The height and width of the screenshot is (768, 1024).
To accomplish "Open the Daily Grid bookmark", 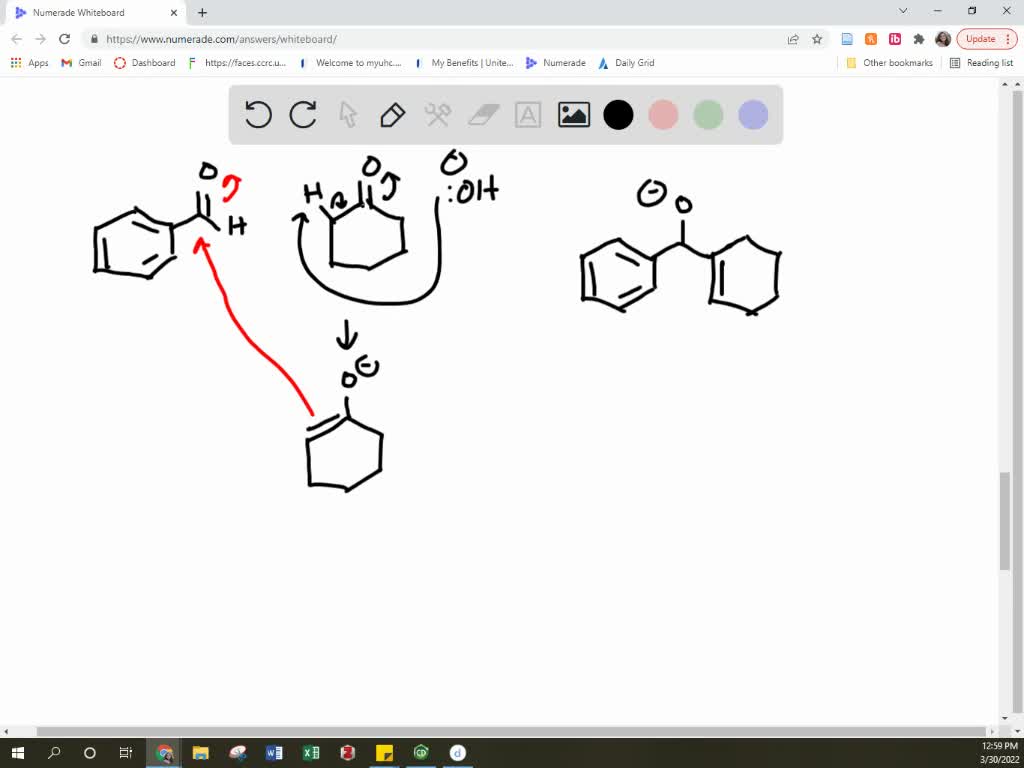I will (626, 62).
